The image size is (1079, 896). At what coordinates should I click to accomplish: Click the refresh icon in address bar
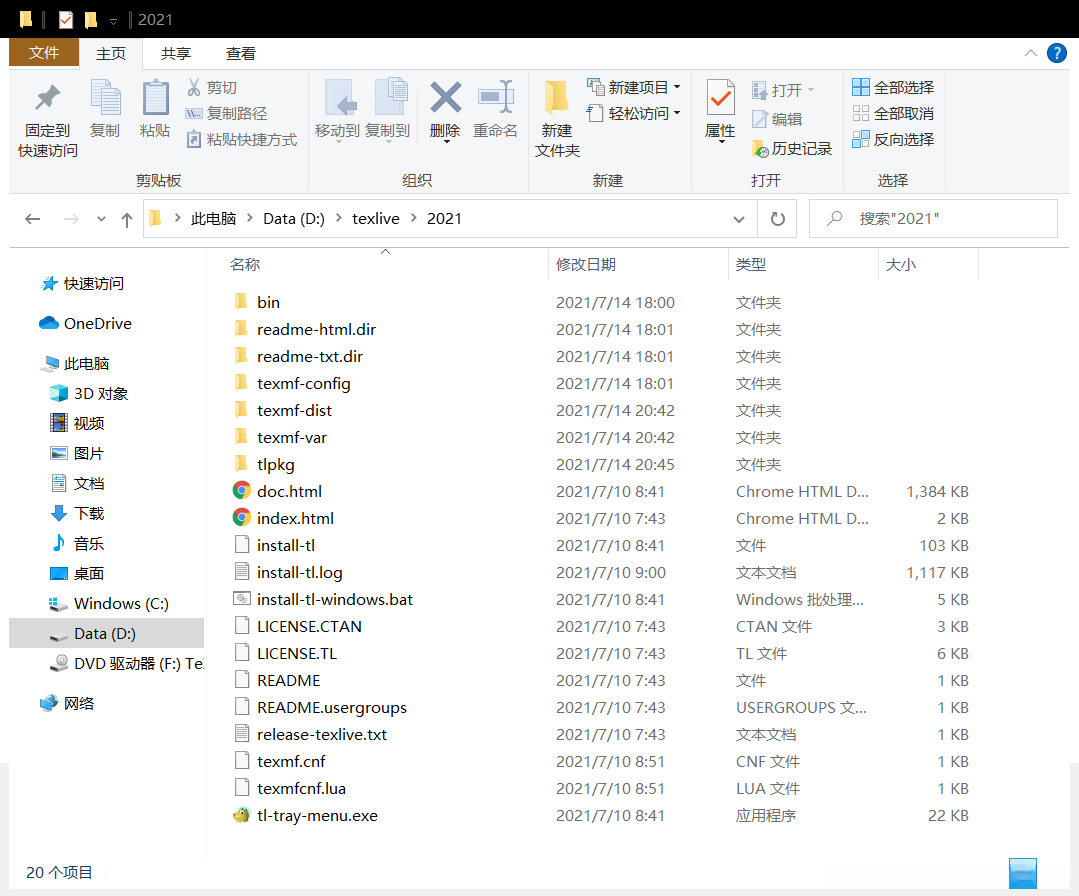point(776,218)
